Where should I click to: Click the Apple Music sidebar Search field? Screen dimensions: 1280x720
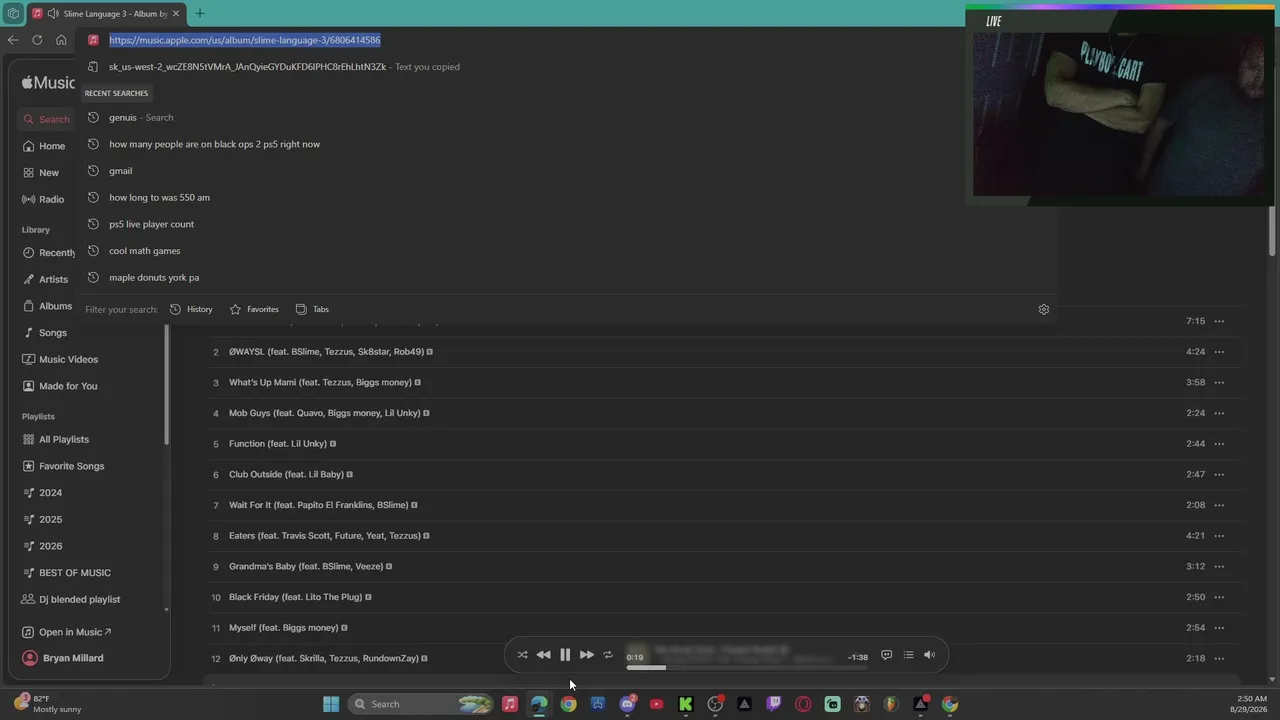coord(47,119)
